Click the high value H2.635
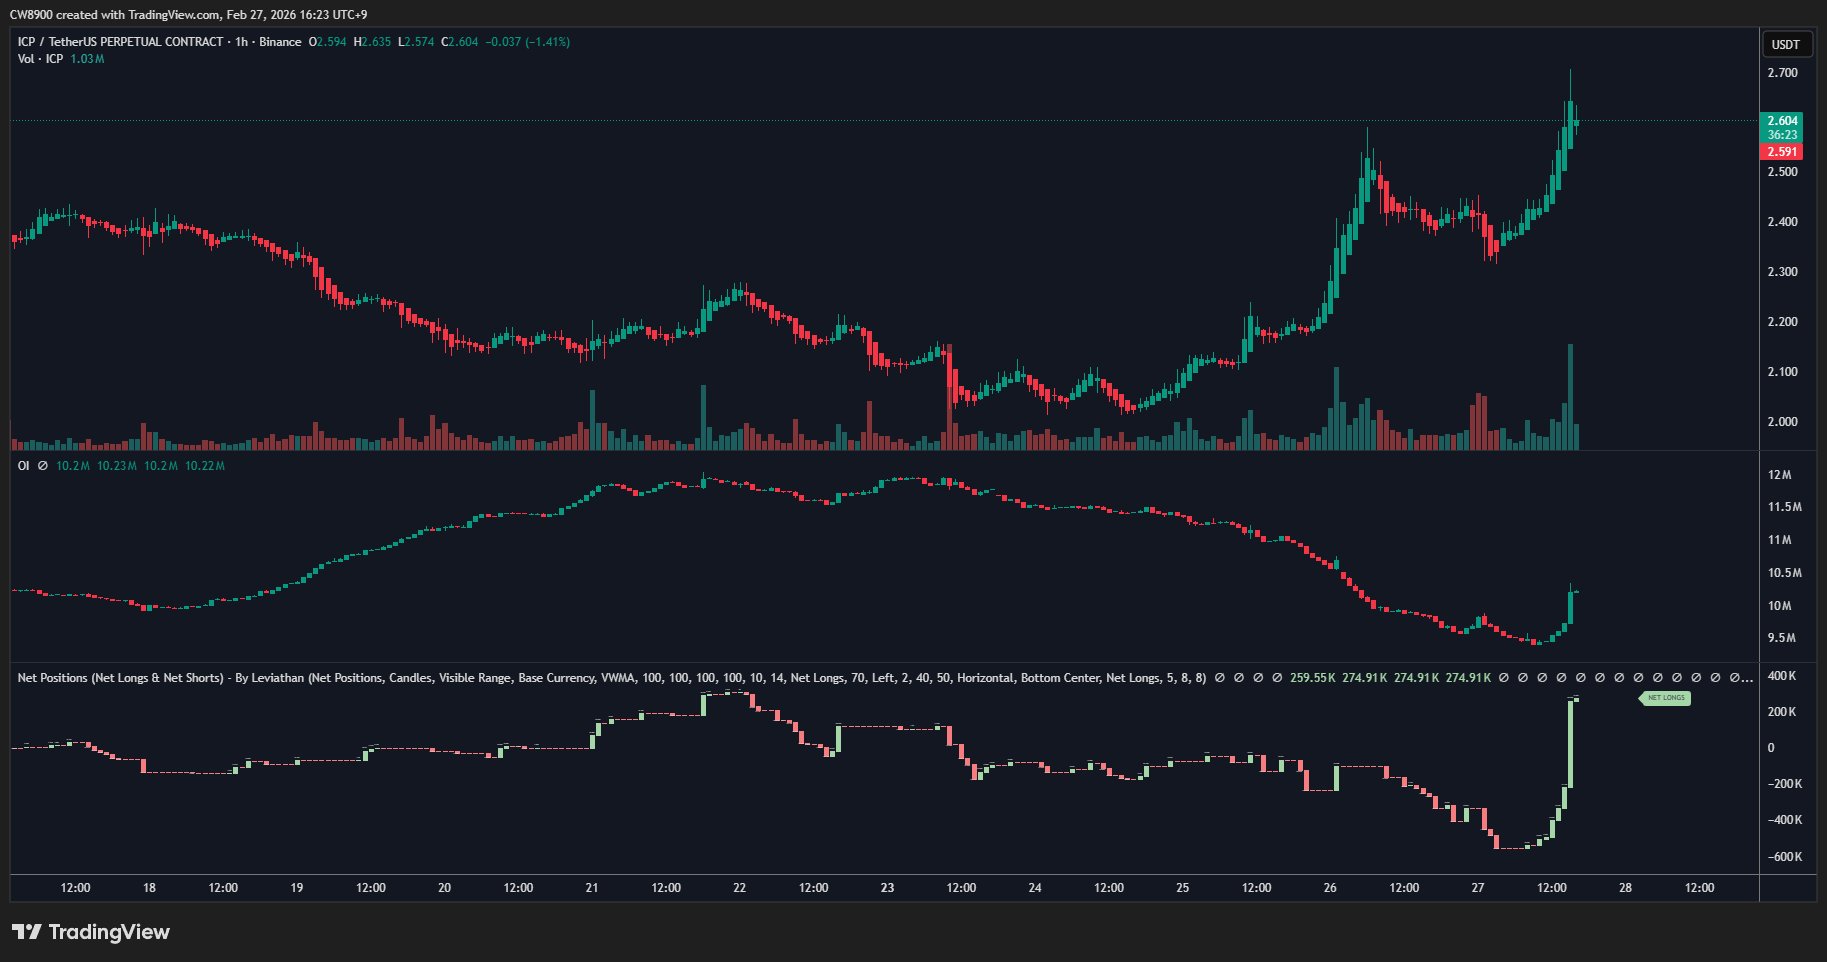This screenshot has height=962, width=1827. (x=372, y=42)
